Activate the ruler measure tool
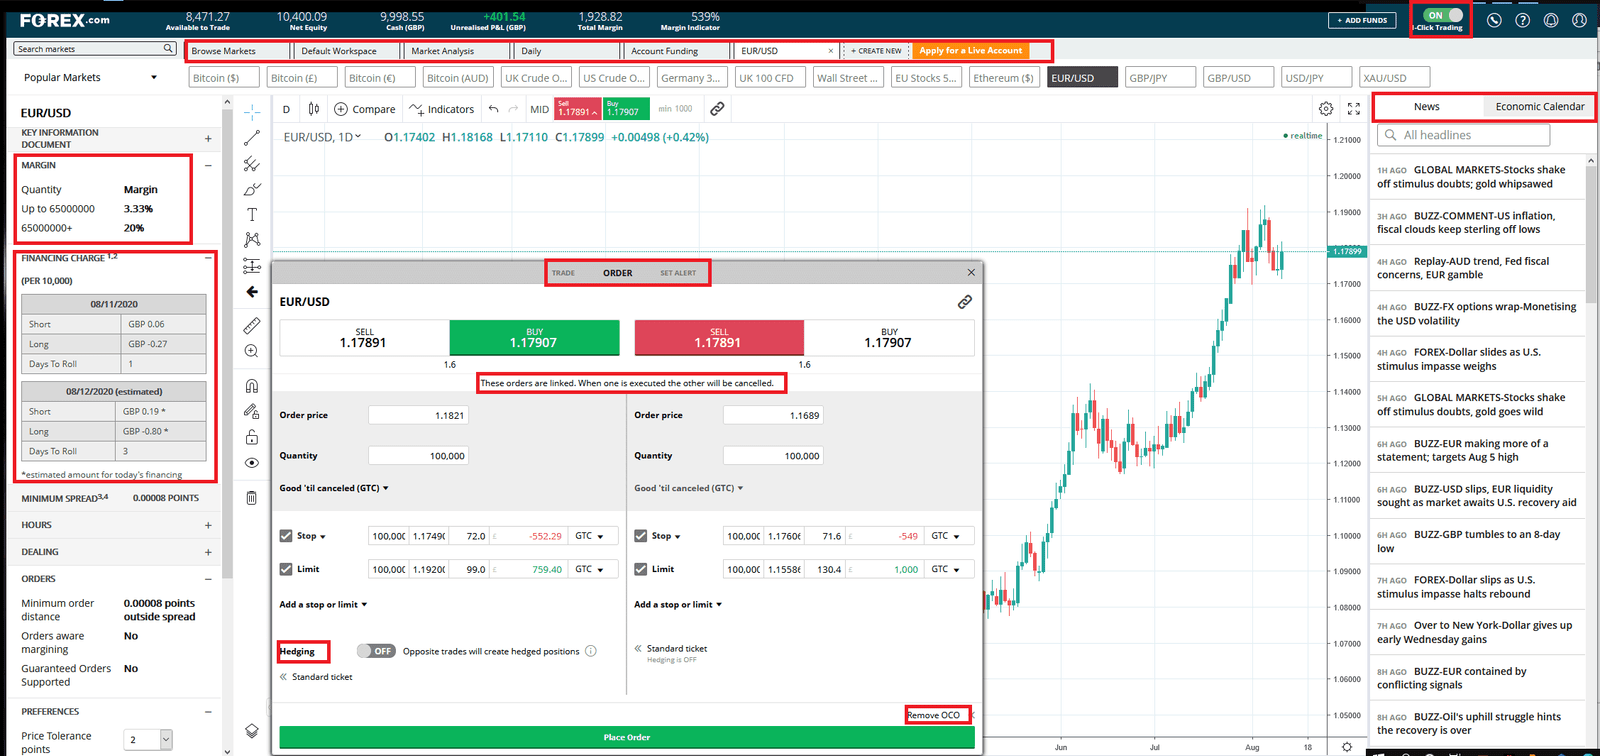Image resolution: width=1600 pixels, height=756 pixels. coord(252,325)
